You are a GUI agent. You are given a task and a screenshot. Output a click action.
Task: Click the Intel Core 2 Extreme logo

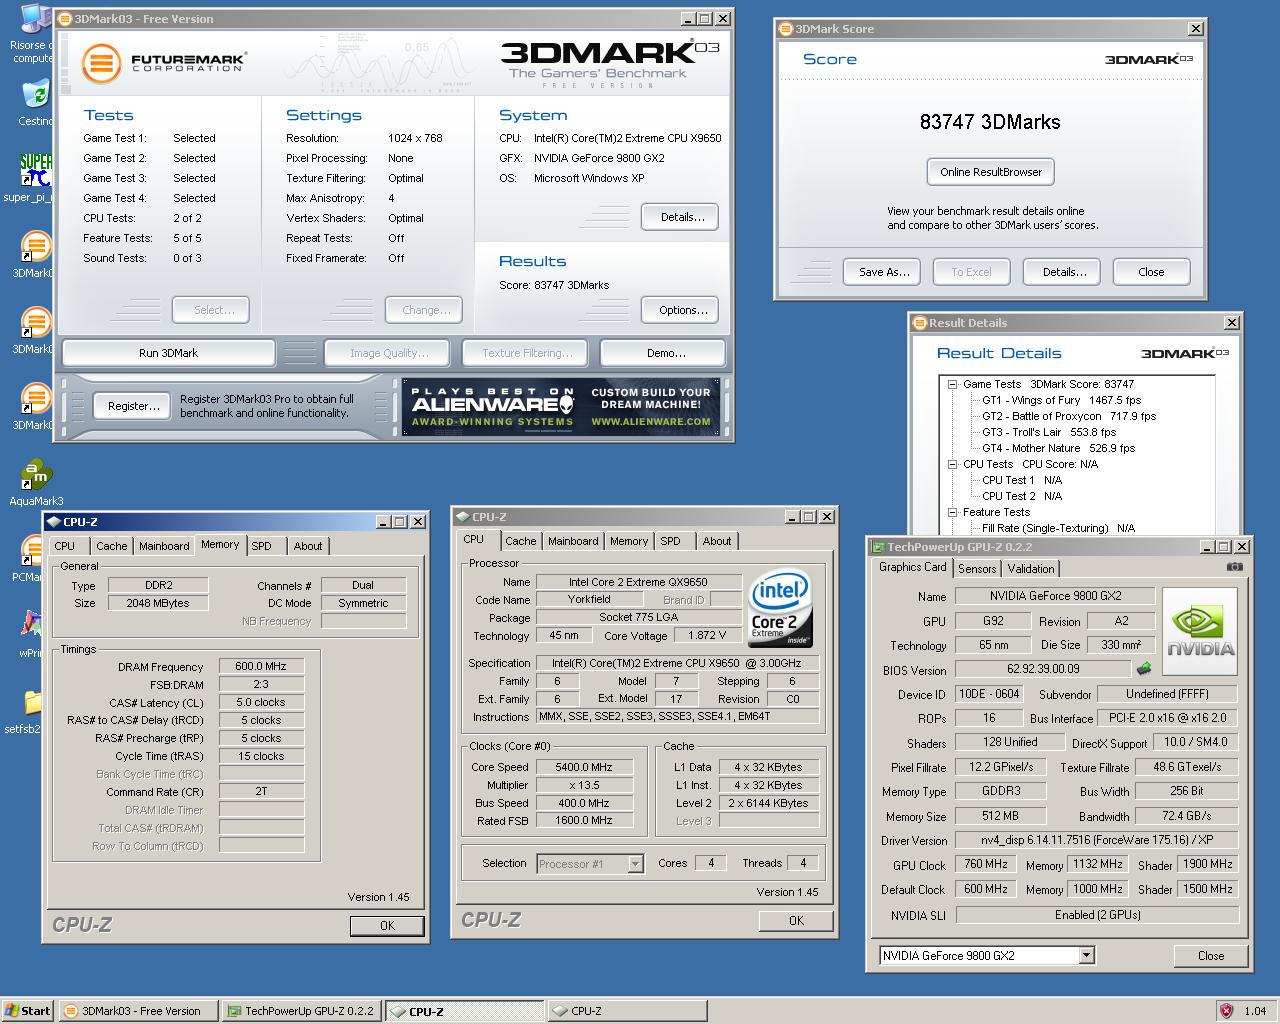[780, 608]
